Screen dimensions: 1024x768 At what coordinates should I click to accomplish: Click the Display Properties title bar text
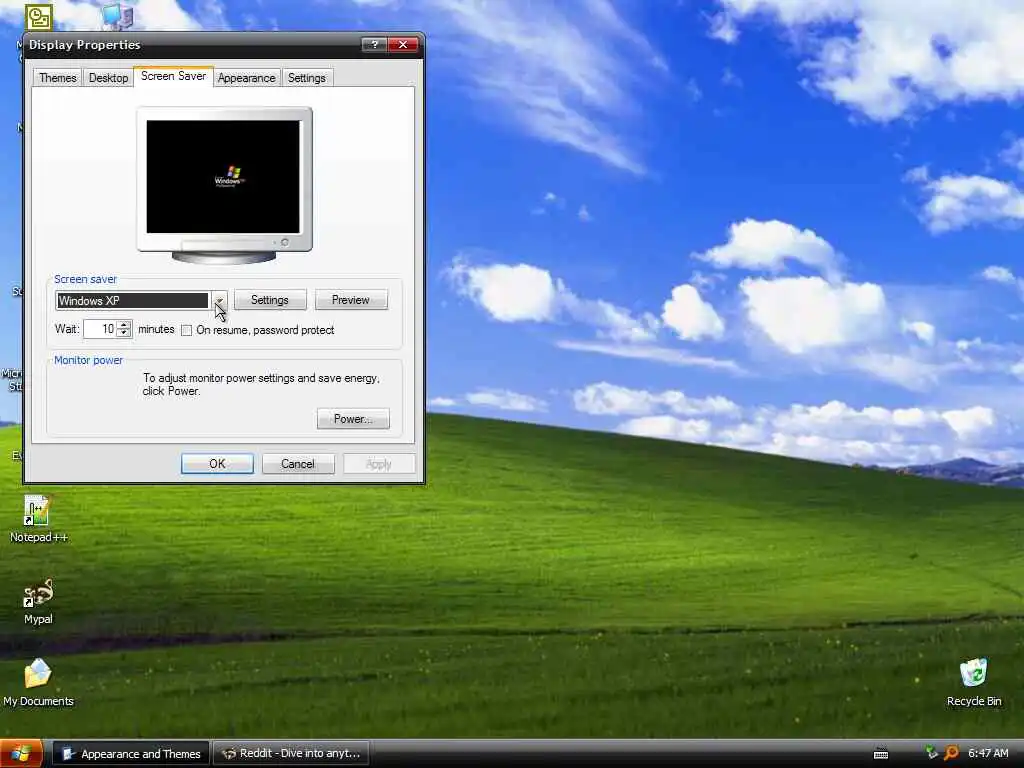[x=84, y=44]
